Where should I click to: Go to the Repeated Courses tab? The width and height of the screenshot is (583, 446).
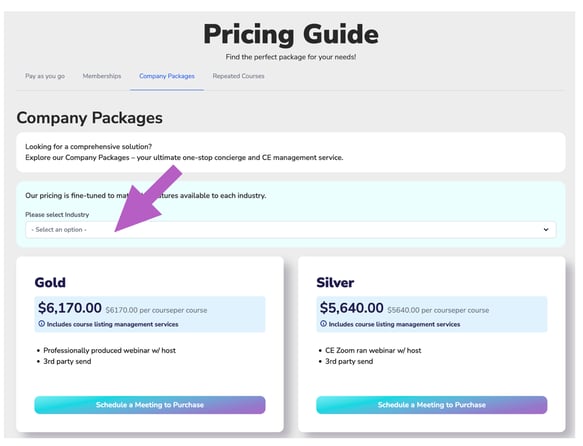[238, 76]
